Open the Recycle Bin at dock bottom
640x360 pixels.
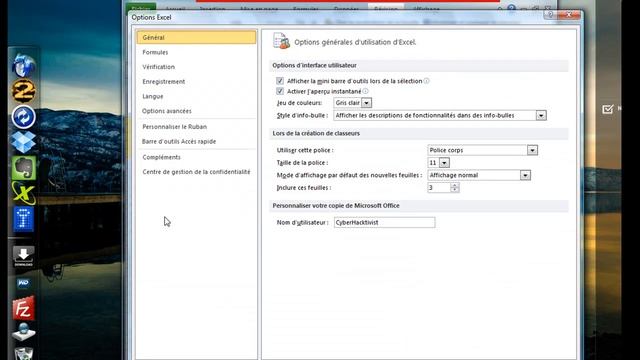pos(23,353)
